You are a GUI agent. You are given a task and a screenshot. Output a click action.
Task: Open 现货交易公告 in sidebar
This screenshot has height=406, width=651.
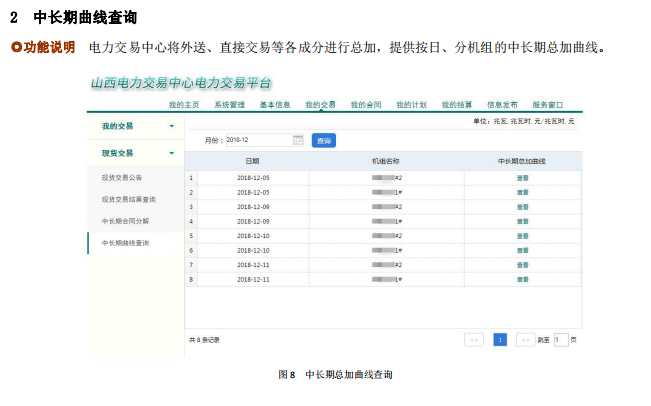[121, 177]
